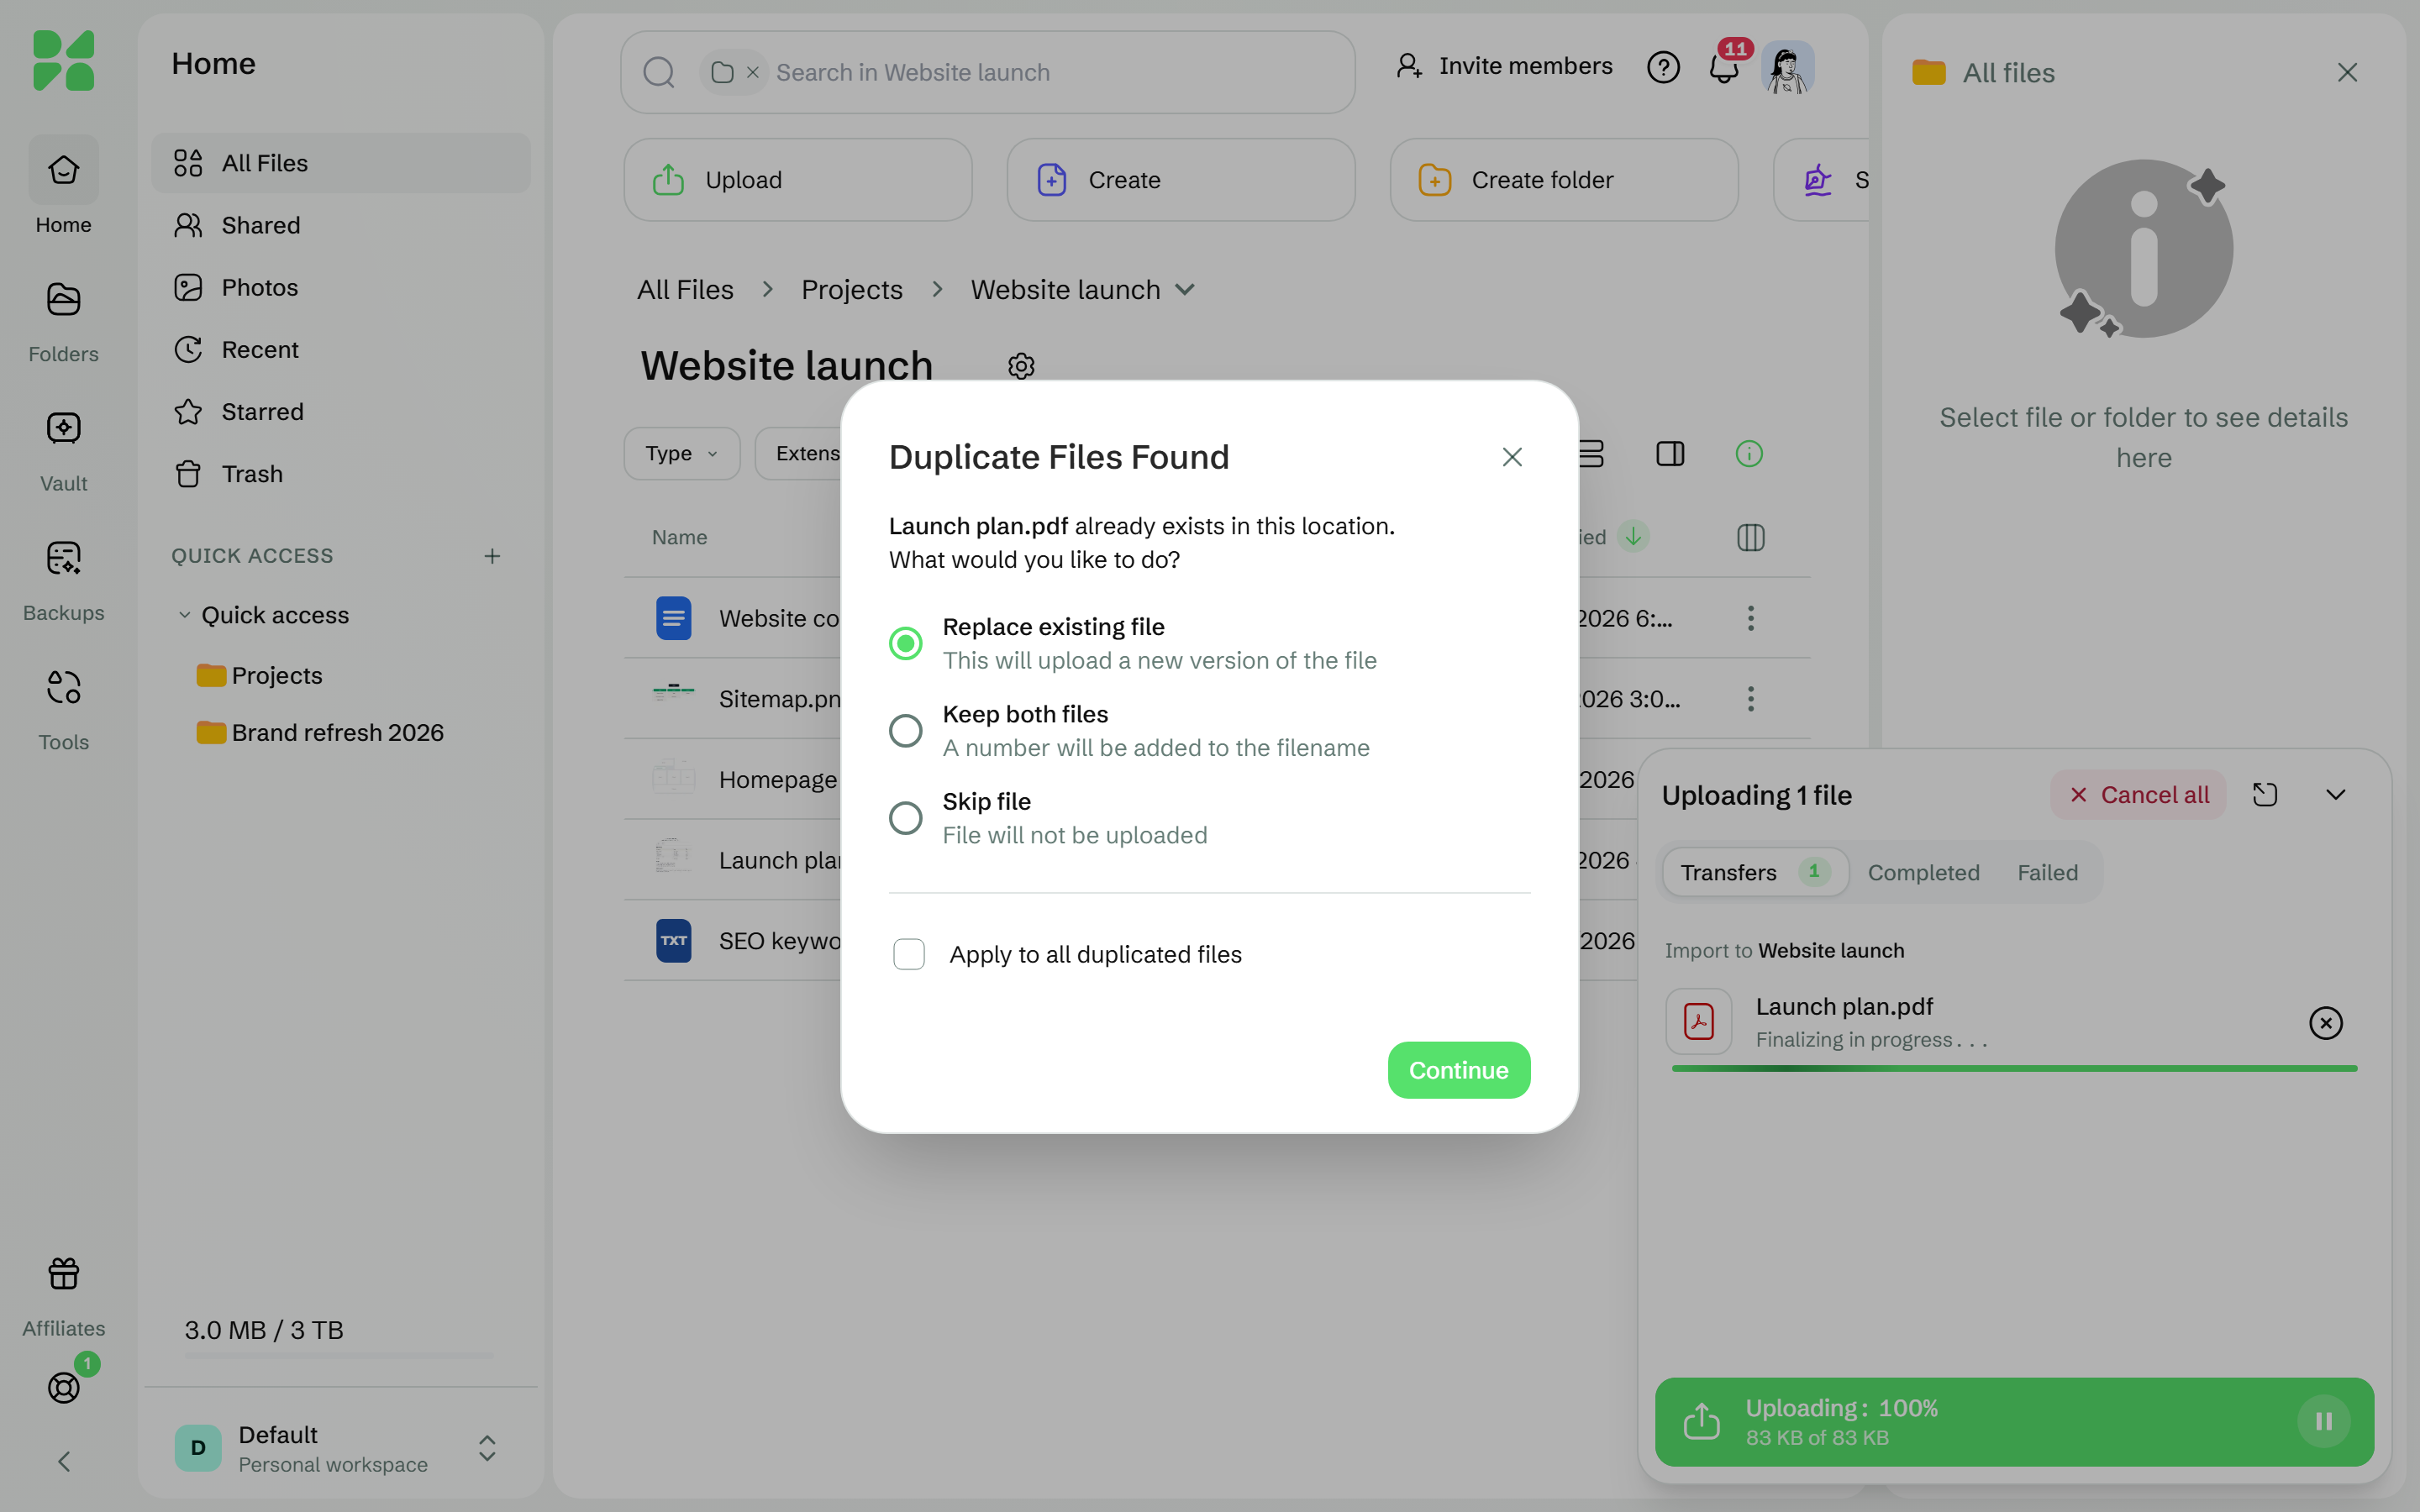
Task: Check Apply to all duplicated files
Action: 908,954
